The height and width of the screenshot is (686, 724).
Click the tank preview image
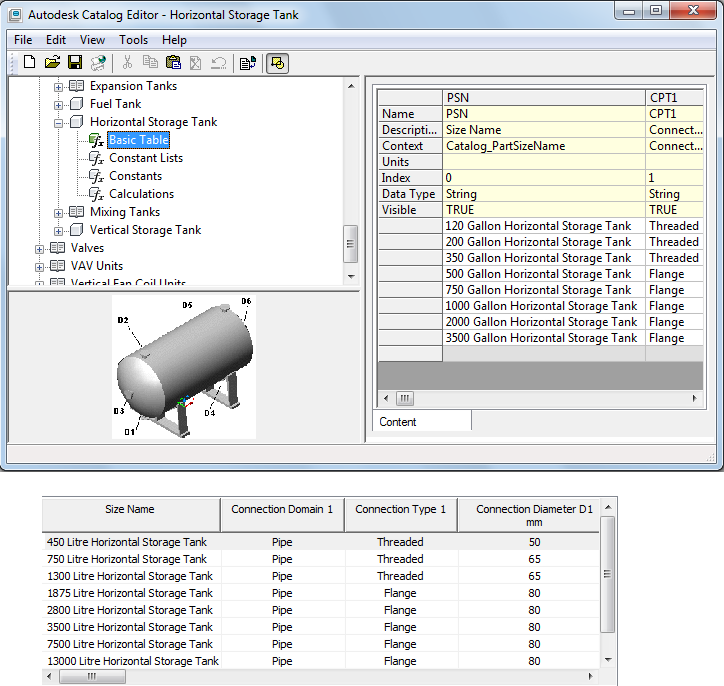click(184, 367)
